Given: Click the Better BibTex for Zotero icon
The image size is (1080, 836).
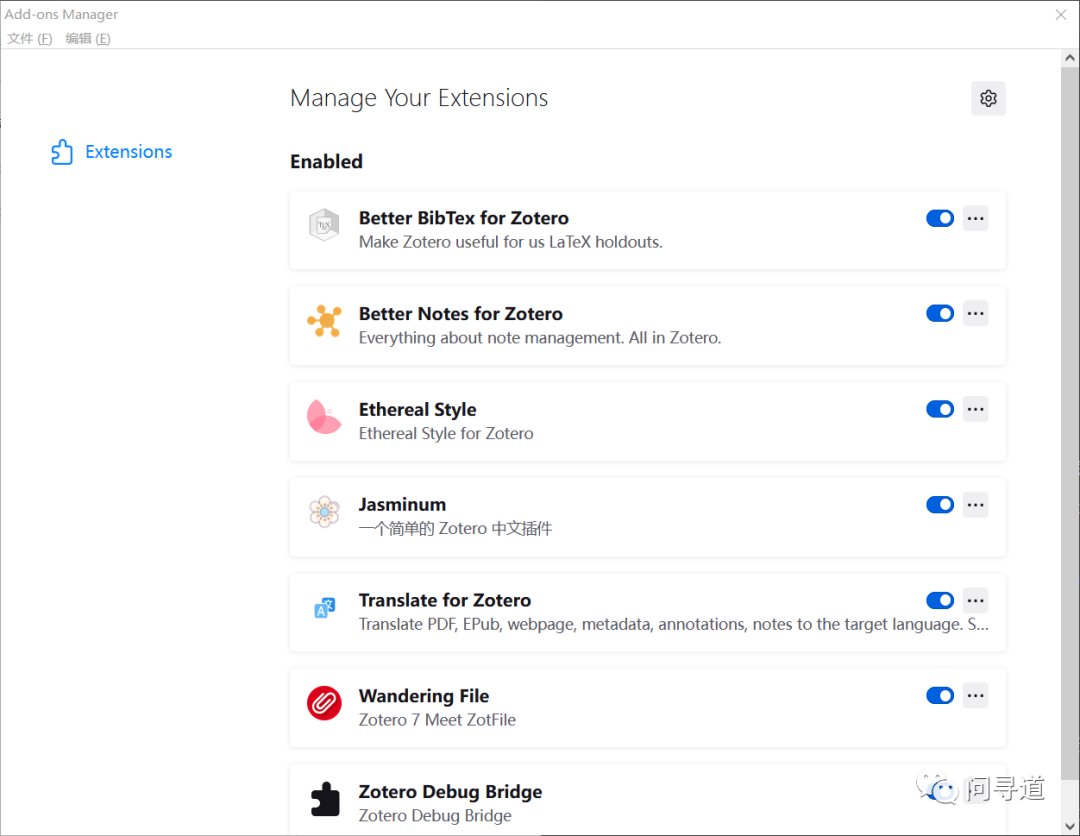Looking at the screenshot, I should point(324,226).
